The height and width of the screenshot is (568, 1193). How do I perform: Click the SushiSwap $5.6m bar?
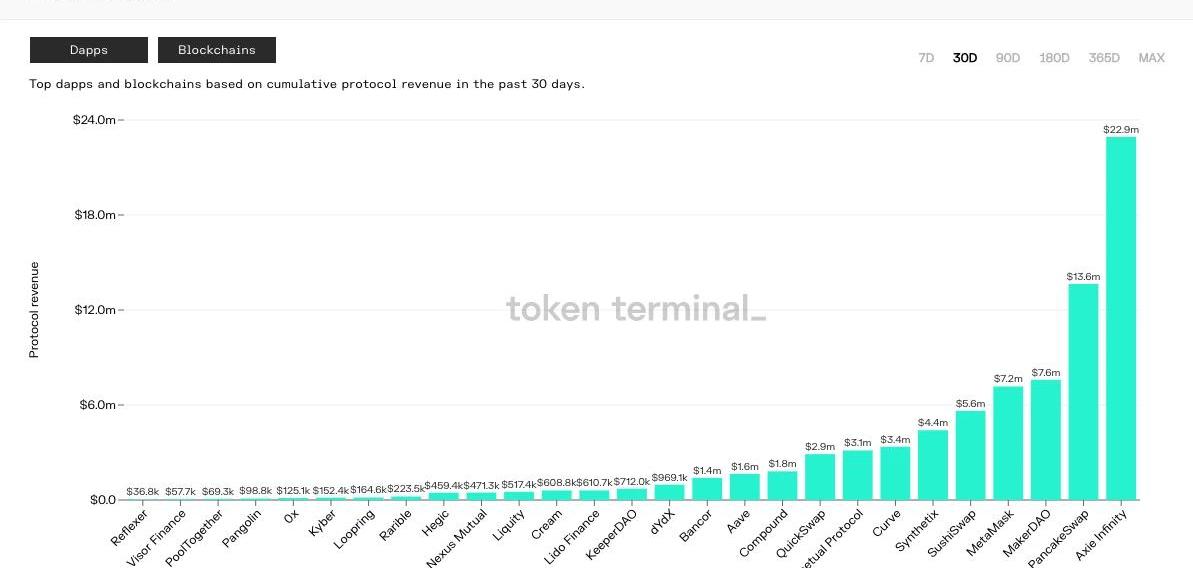point(970,456)
